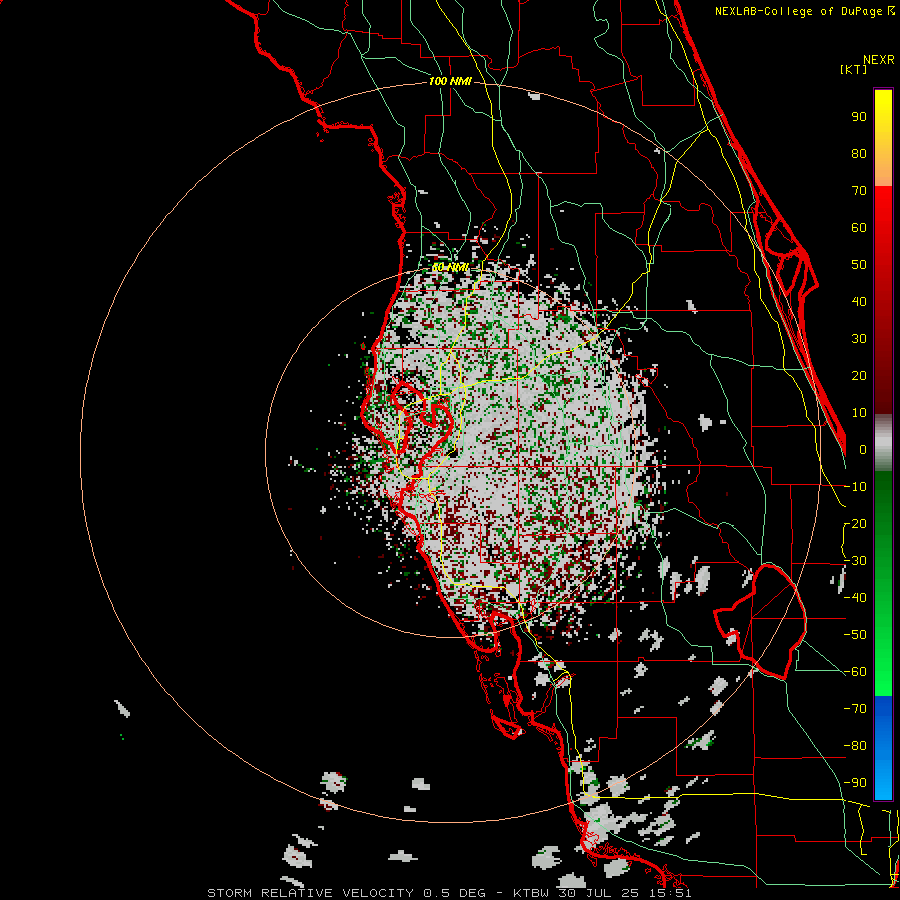
Task: Select the 50 NMI range ring label
Action: coord(450,267)
